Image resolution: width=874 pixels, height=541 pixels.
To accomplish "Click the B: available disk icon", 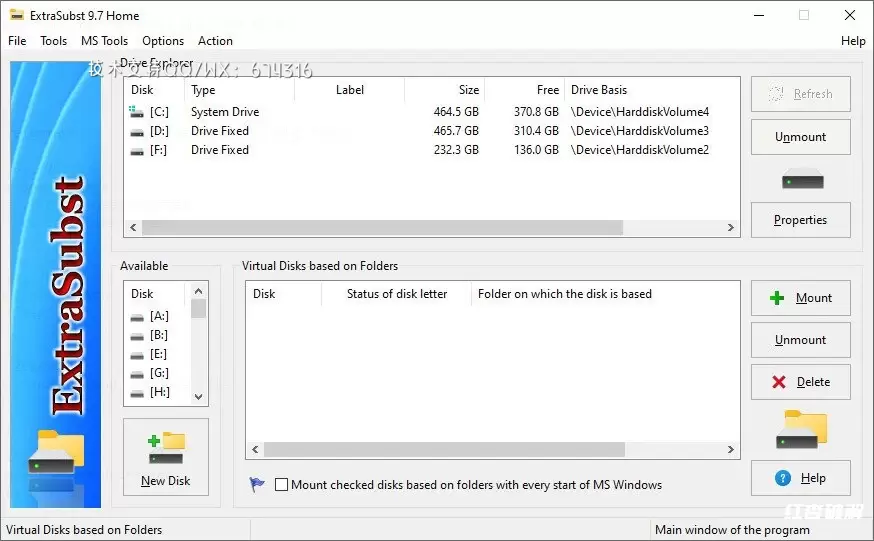I will point(137,336).
